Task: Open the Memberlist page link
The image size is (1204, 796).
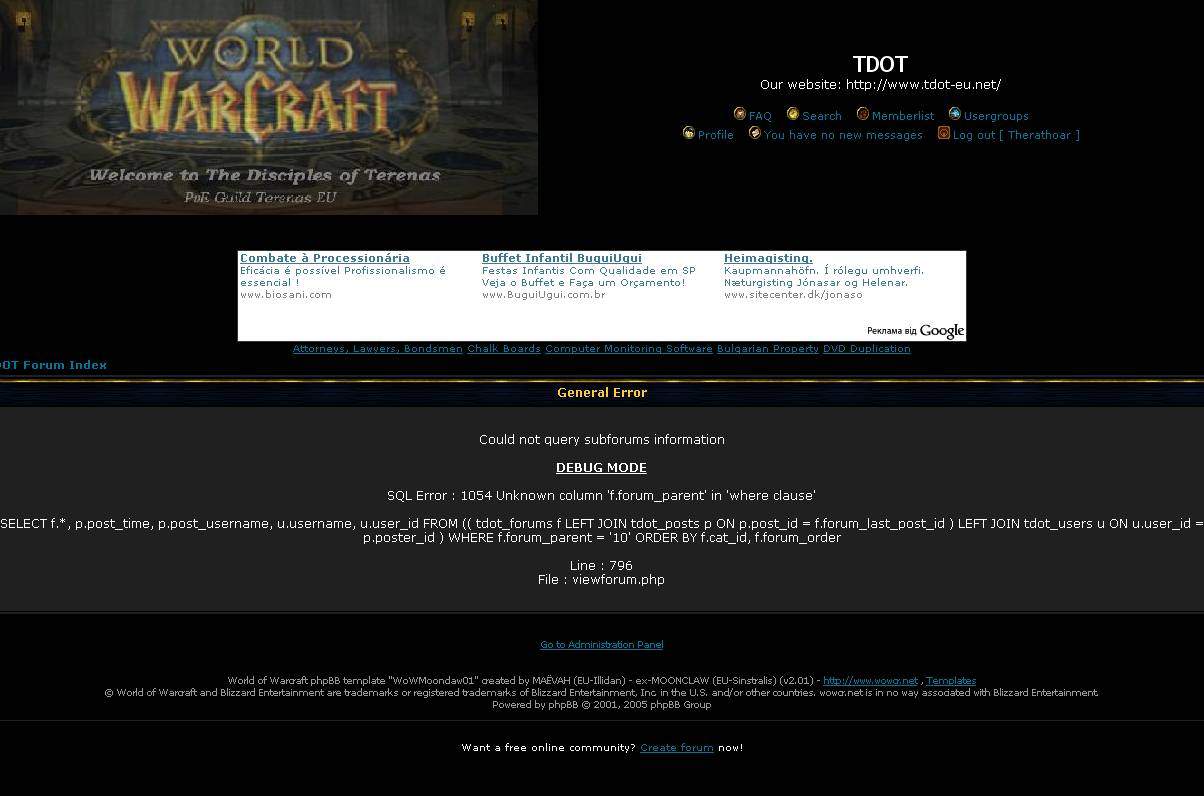Action: pos(902,116)
